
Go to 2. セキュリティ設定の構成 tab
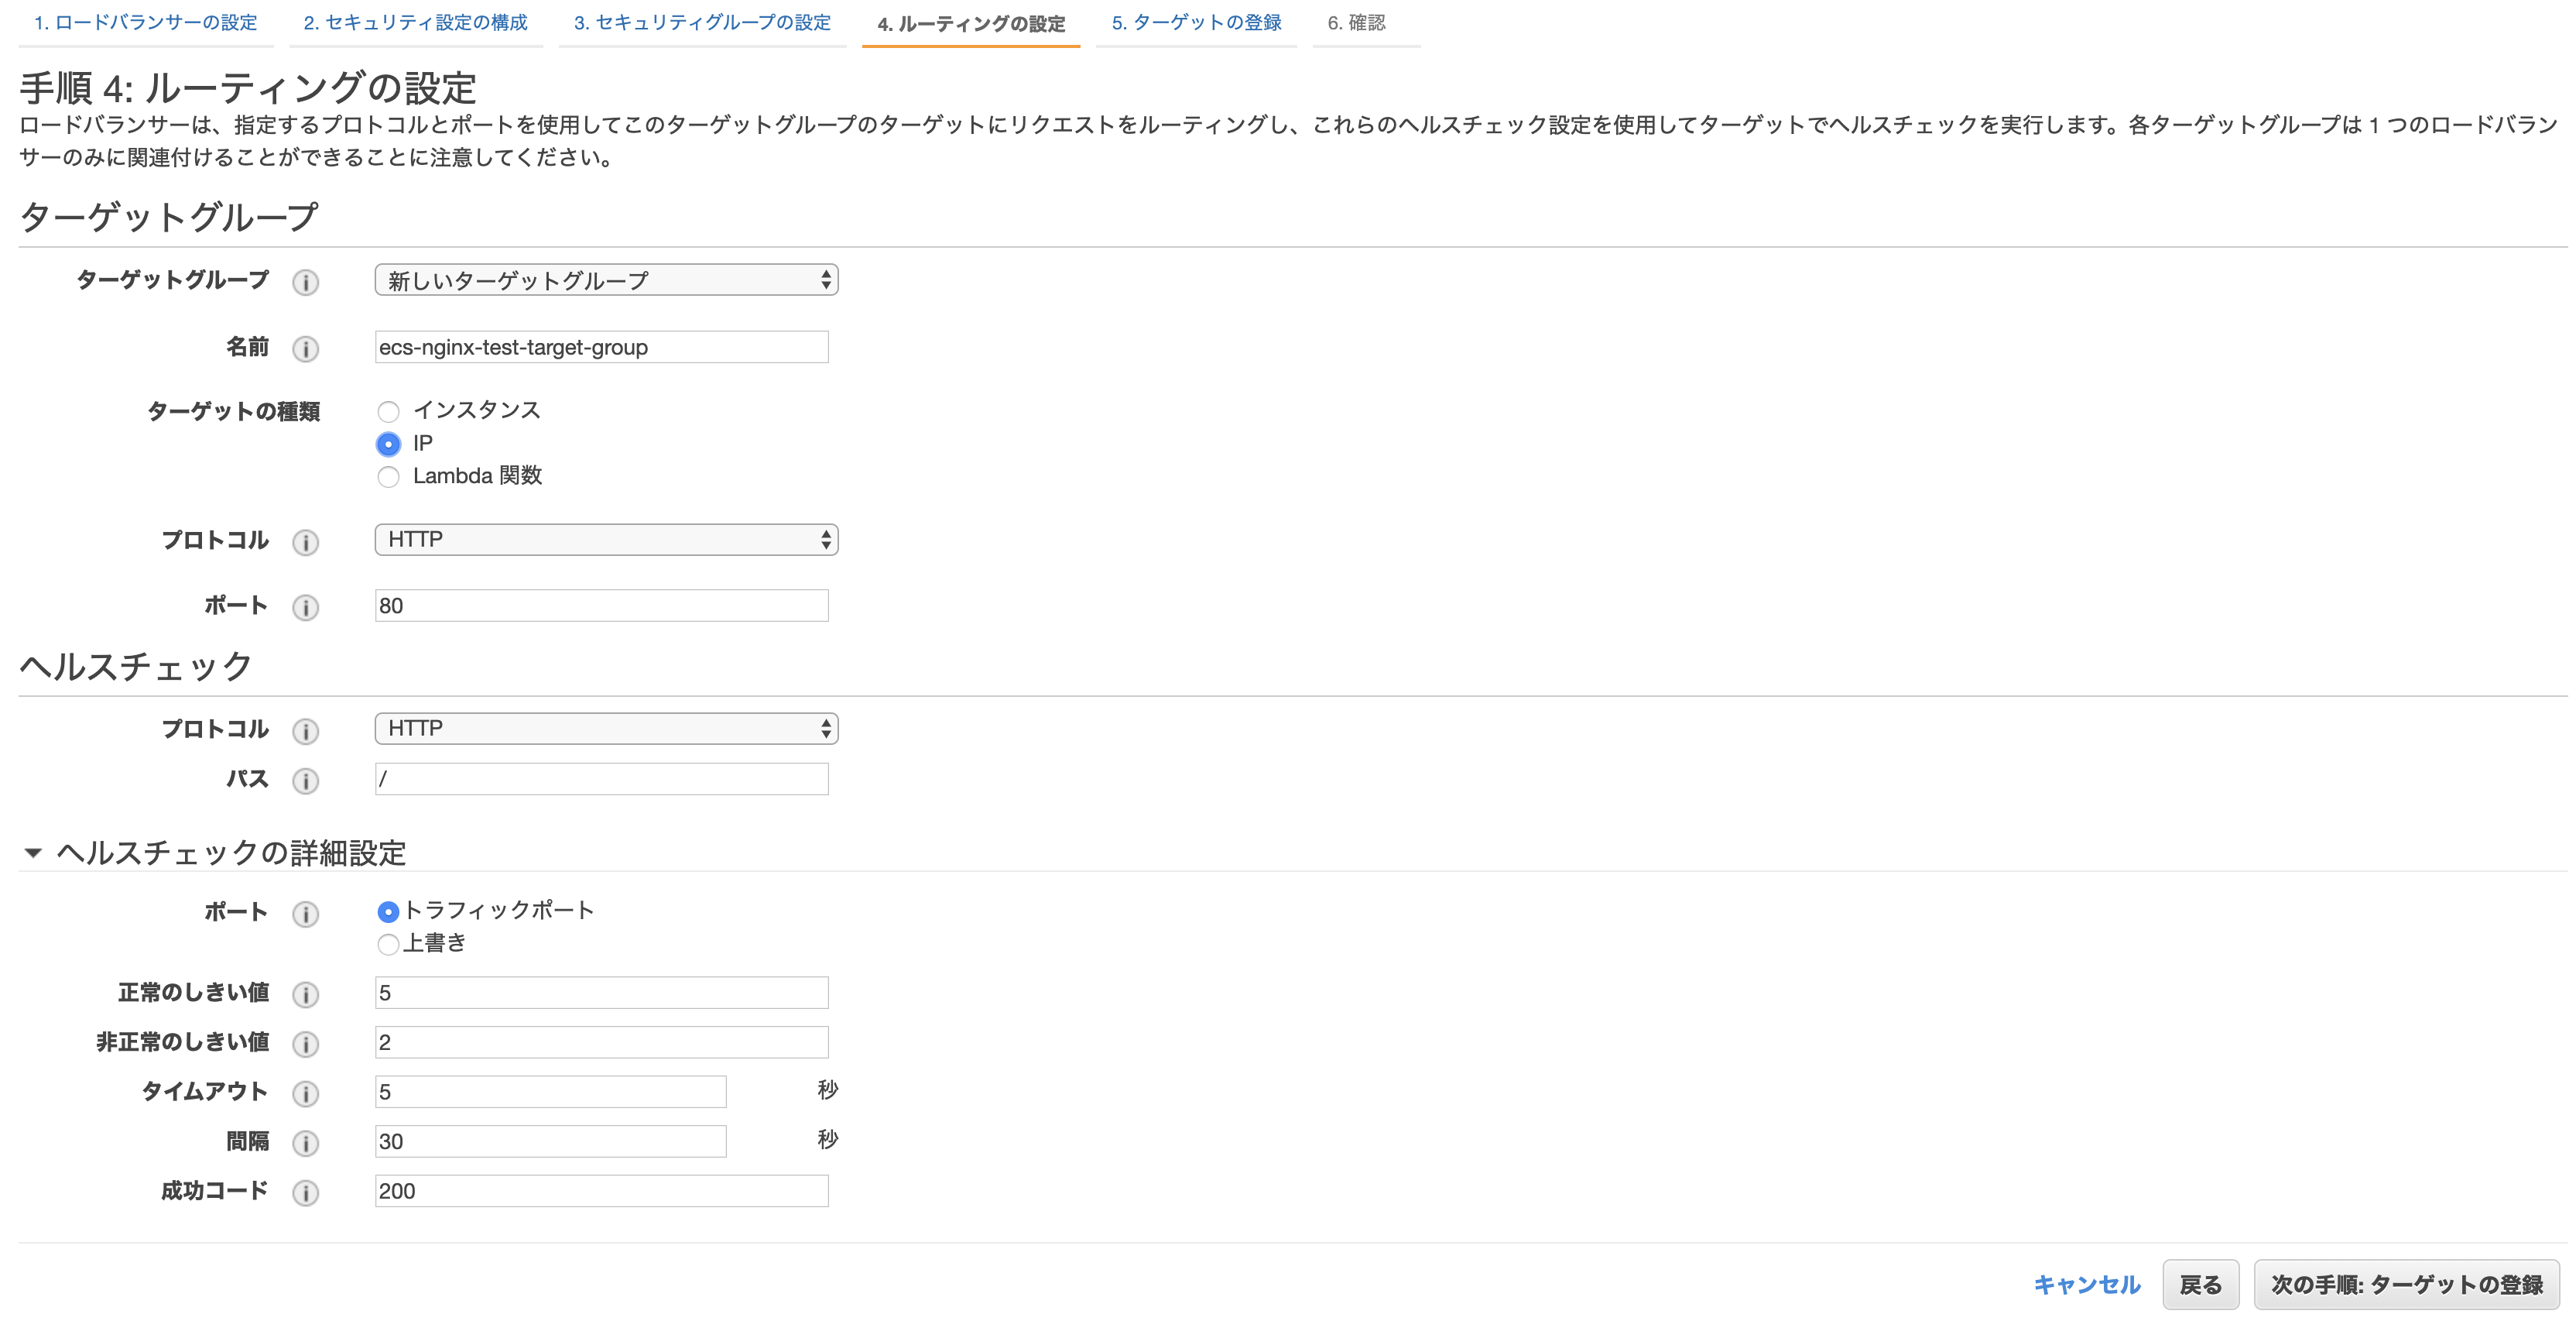point(415,23)
